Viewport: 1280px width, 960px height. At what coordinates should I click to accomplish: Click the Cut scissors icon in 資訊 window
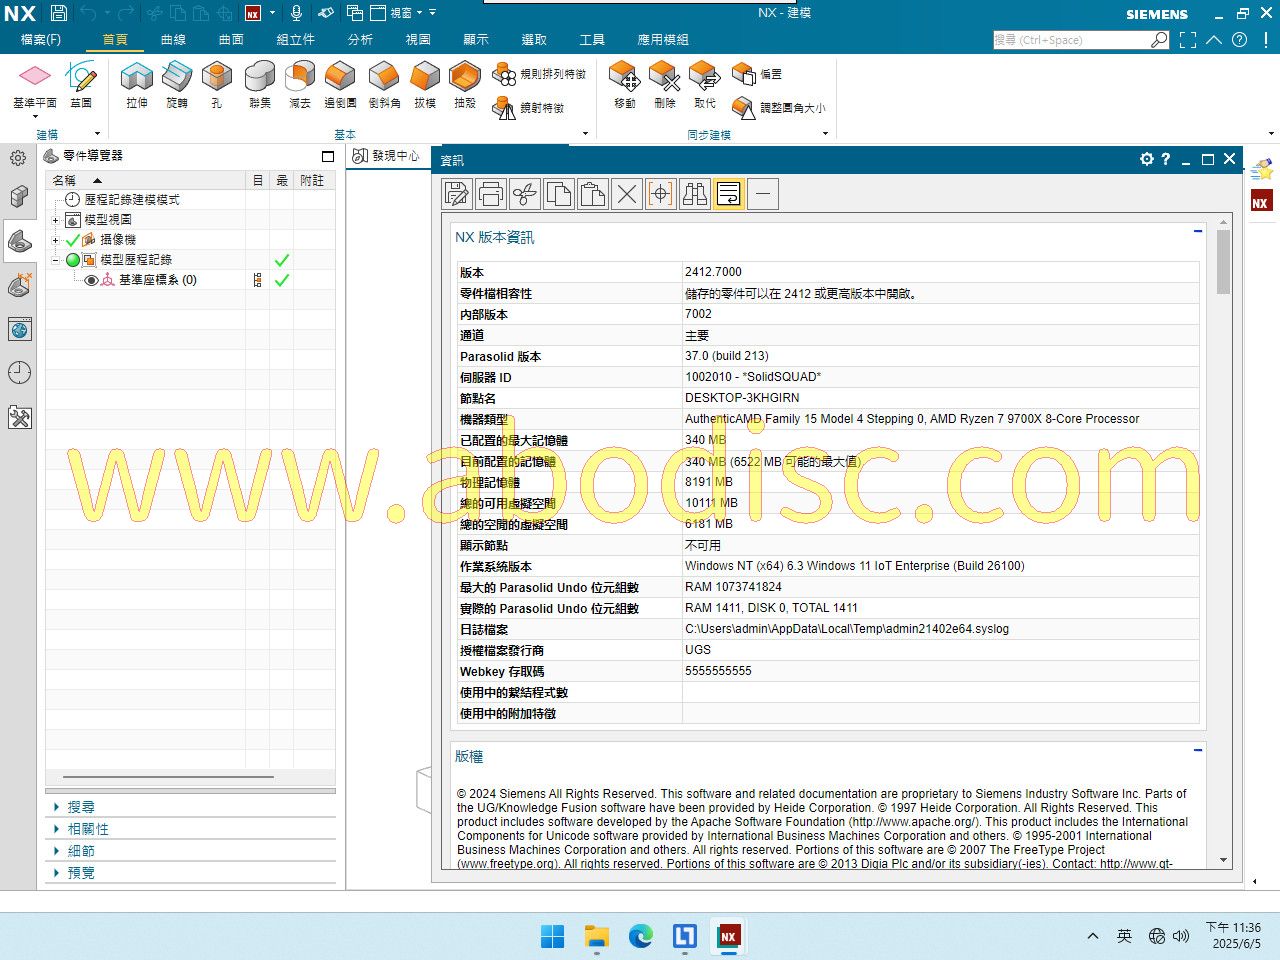click(525, 194)
